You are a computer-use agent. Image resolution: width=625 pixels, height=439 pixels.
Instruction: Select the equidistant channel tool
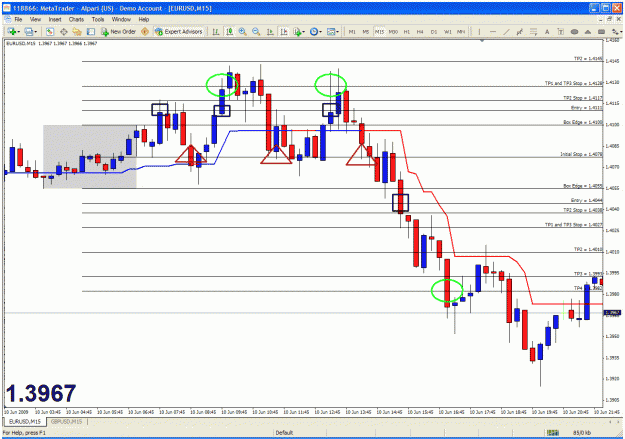tap(520, 31)
